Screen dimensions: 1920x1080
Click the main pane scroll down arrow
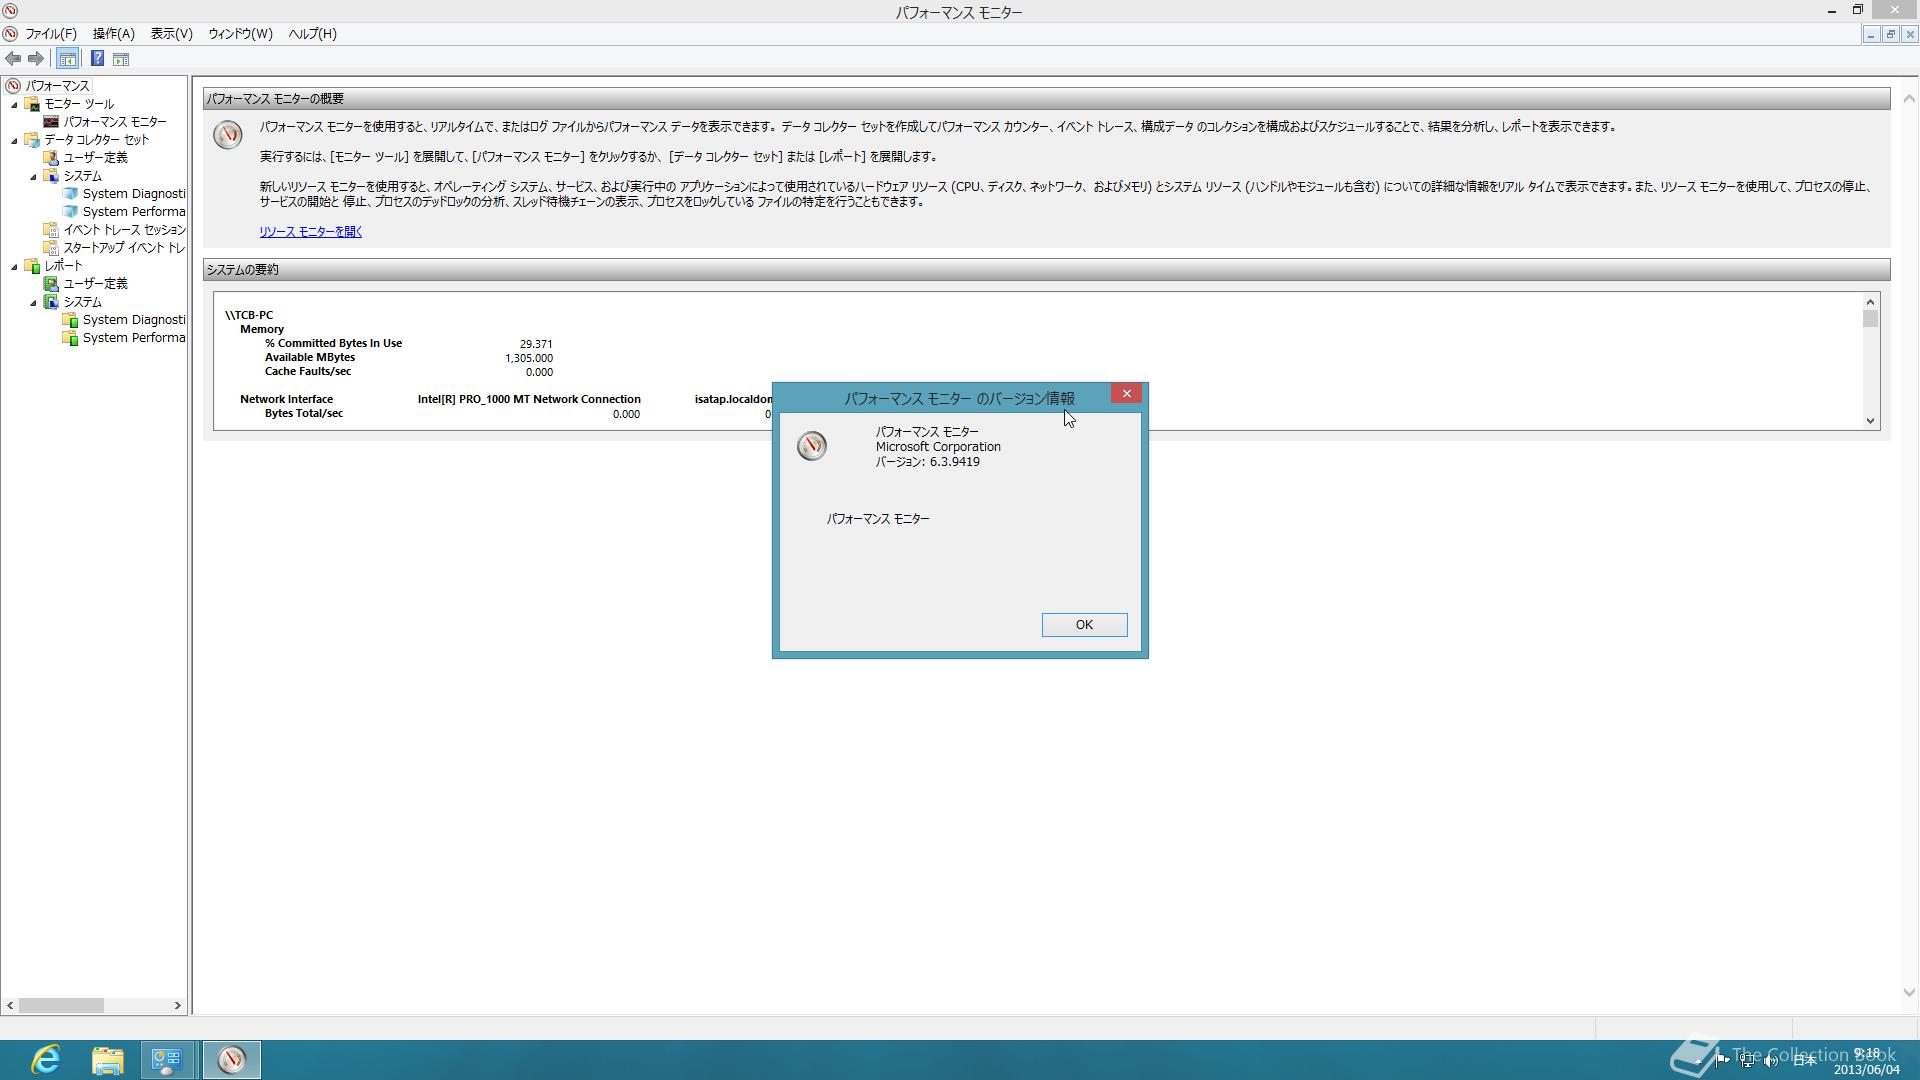[1909, 993]
